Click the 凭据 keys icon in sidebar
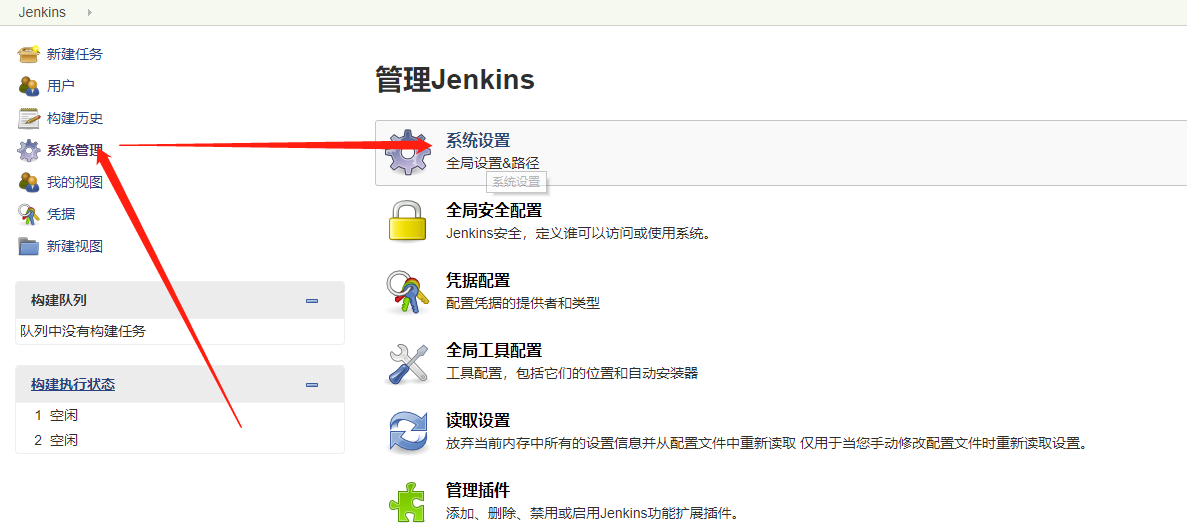Image resolution: width=1187 pixels, height=526 pixels. coord(29,214)
